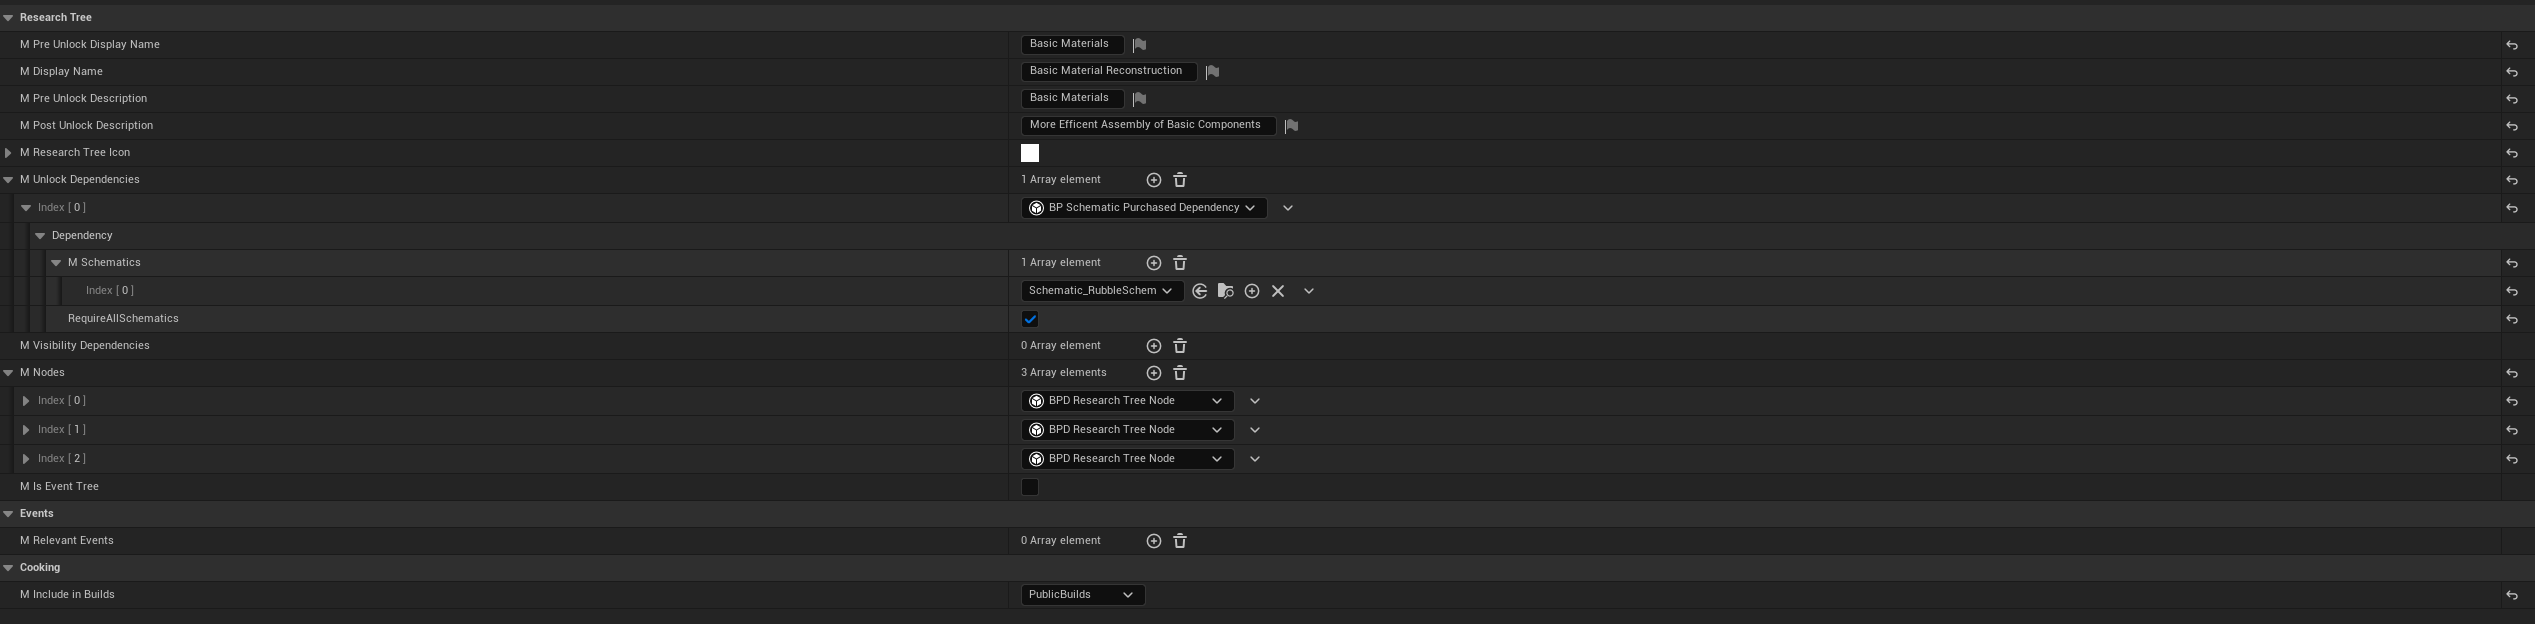Click white swatch of M Research Tree Icon
2535x624 pixels.
(1030, 153)
